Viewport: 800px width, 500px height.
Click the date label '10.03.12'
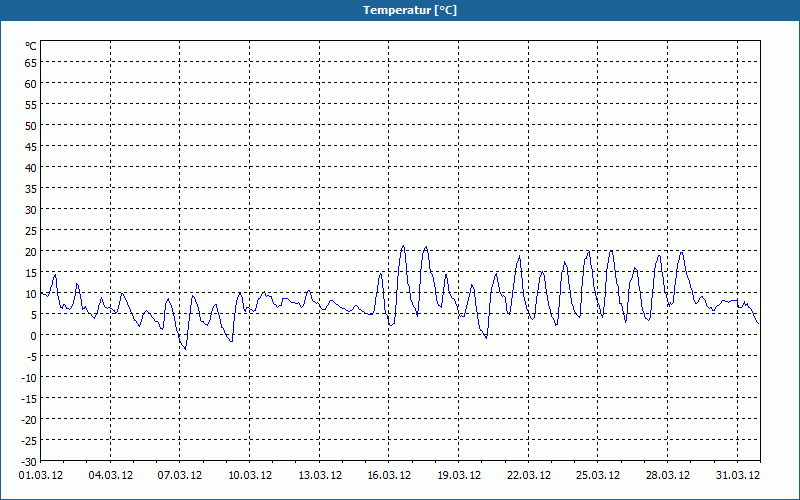249,476
